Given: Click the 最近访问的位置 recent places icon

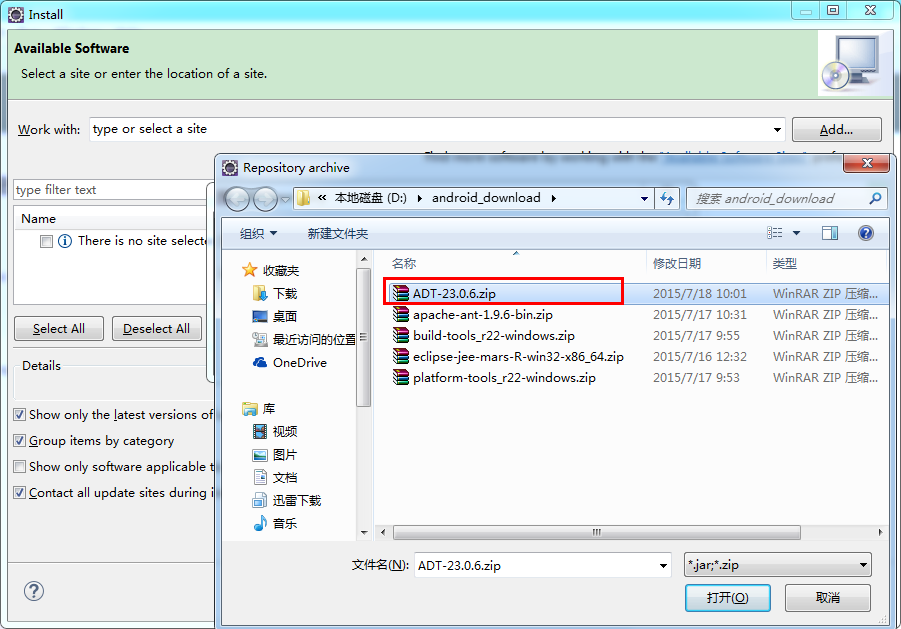Looking at the screenshot, I should (260, 339).
